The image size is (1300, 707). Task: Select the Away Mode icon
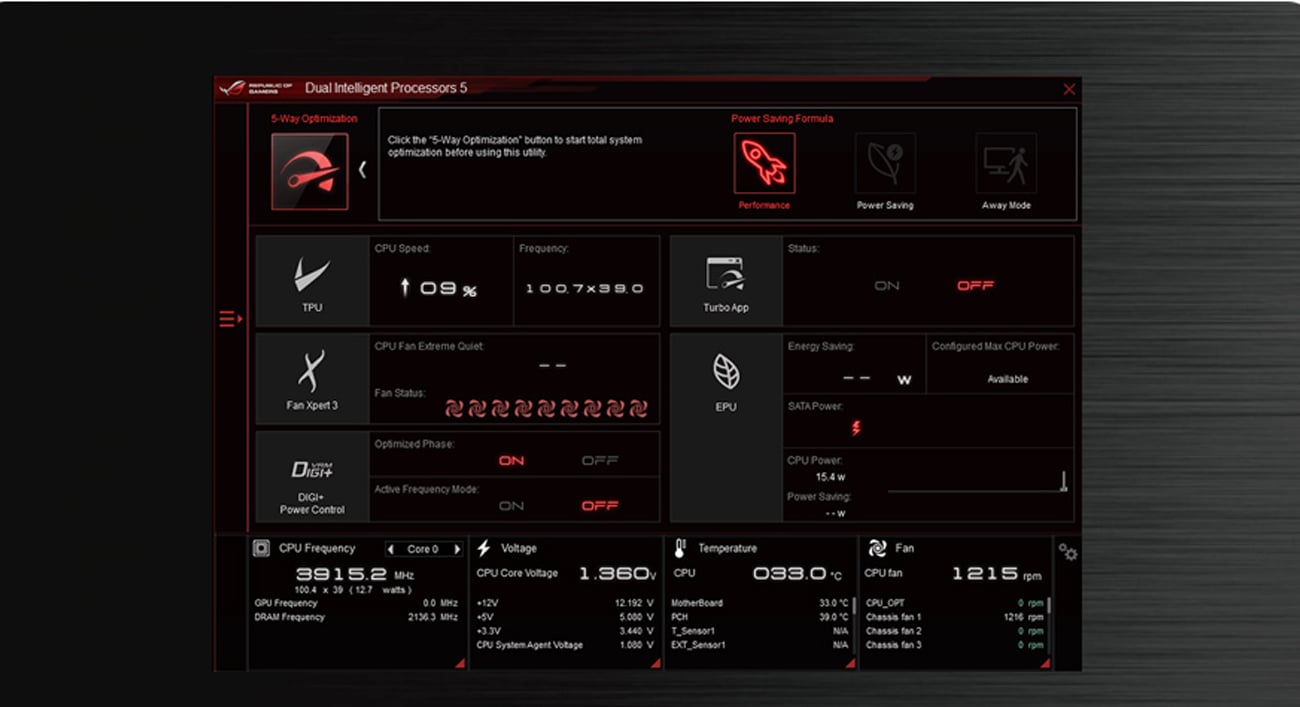1006,163
